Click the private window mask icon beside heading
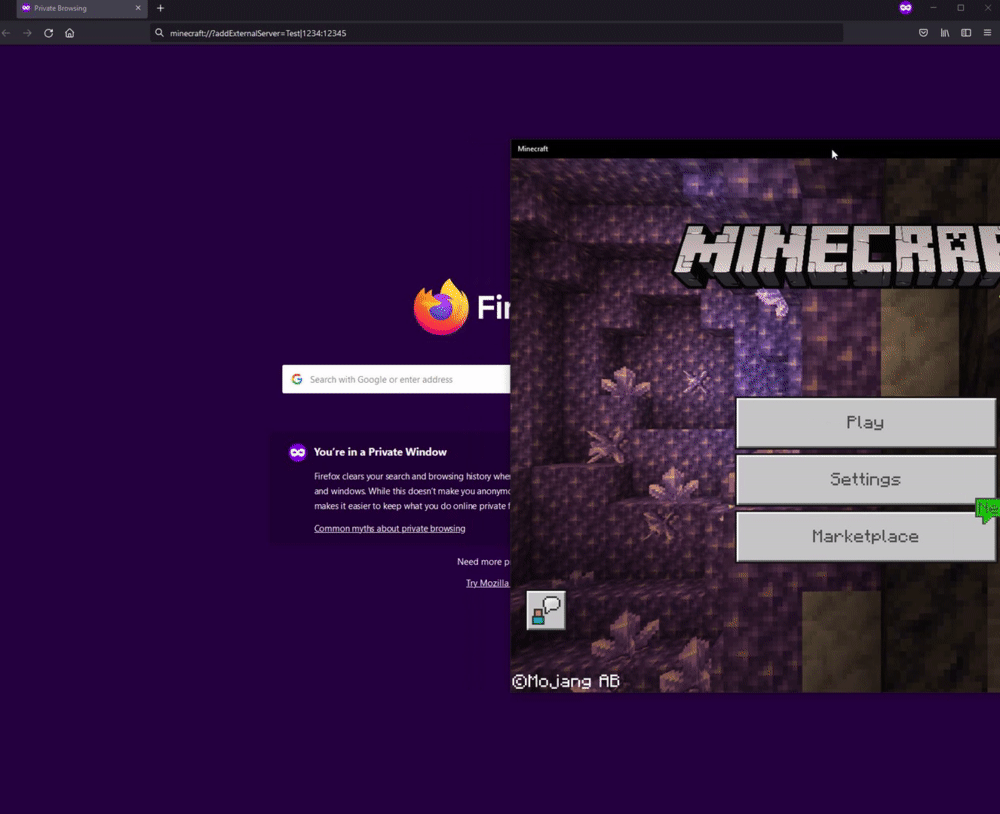The height and width of the screenshot is (814, 1000). (298, 452)
